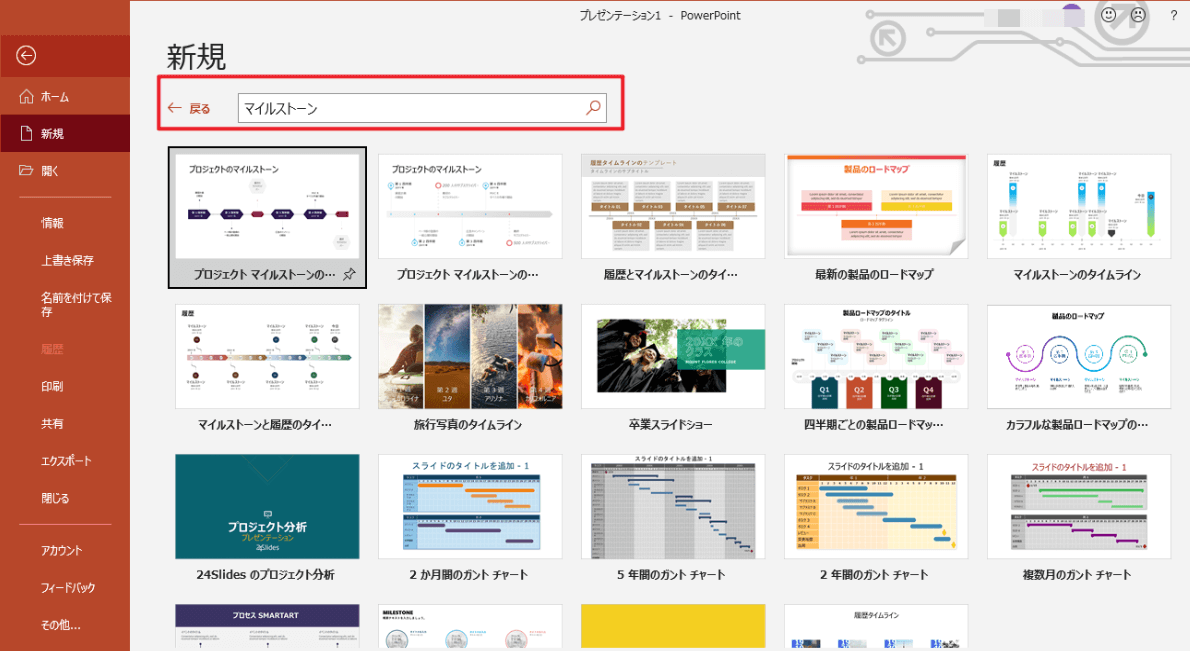Select 複数月のガント チャート template
This screenshot has height=651, width=1190.
click(x=1078, y=507)
